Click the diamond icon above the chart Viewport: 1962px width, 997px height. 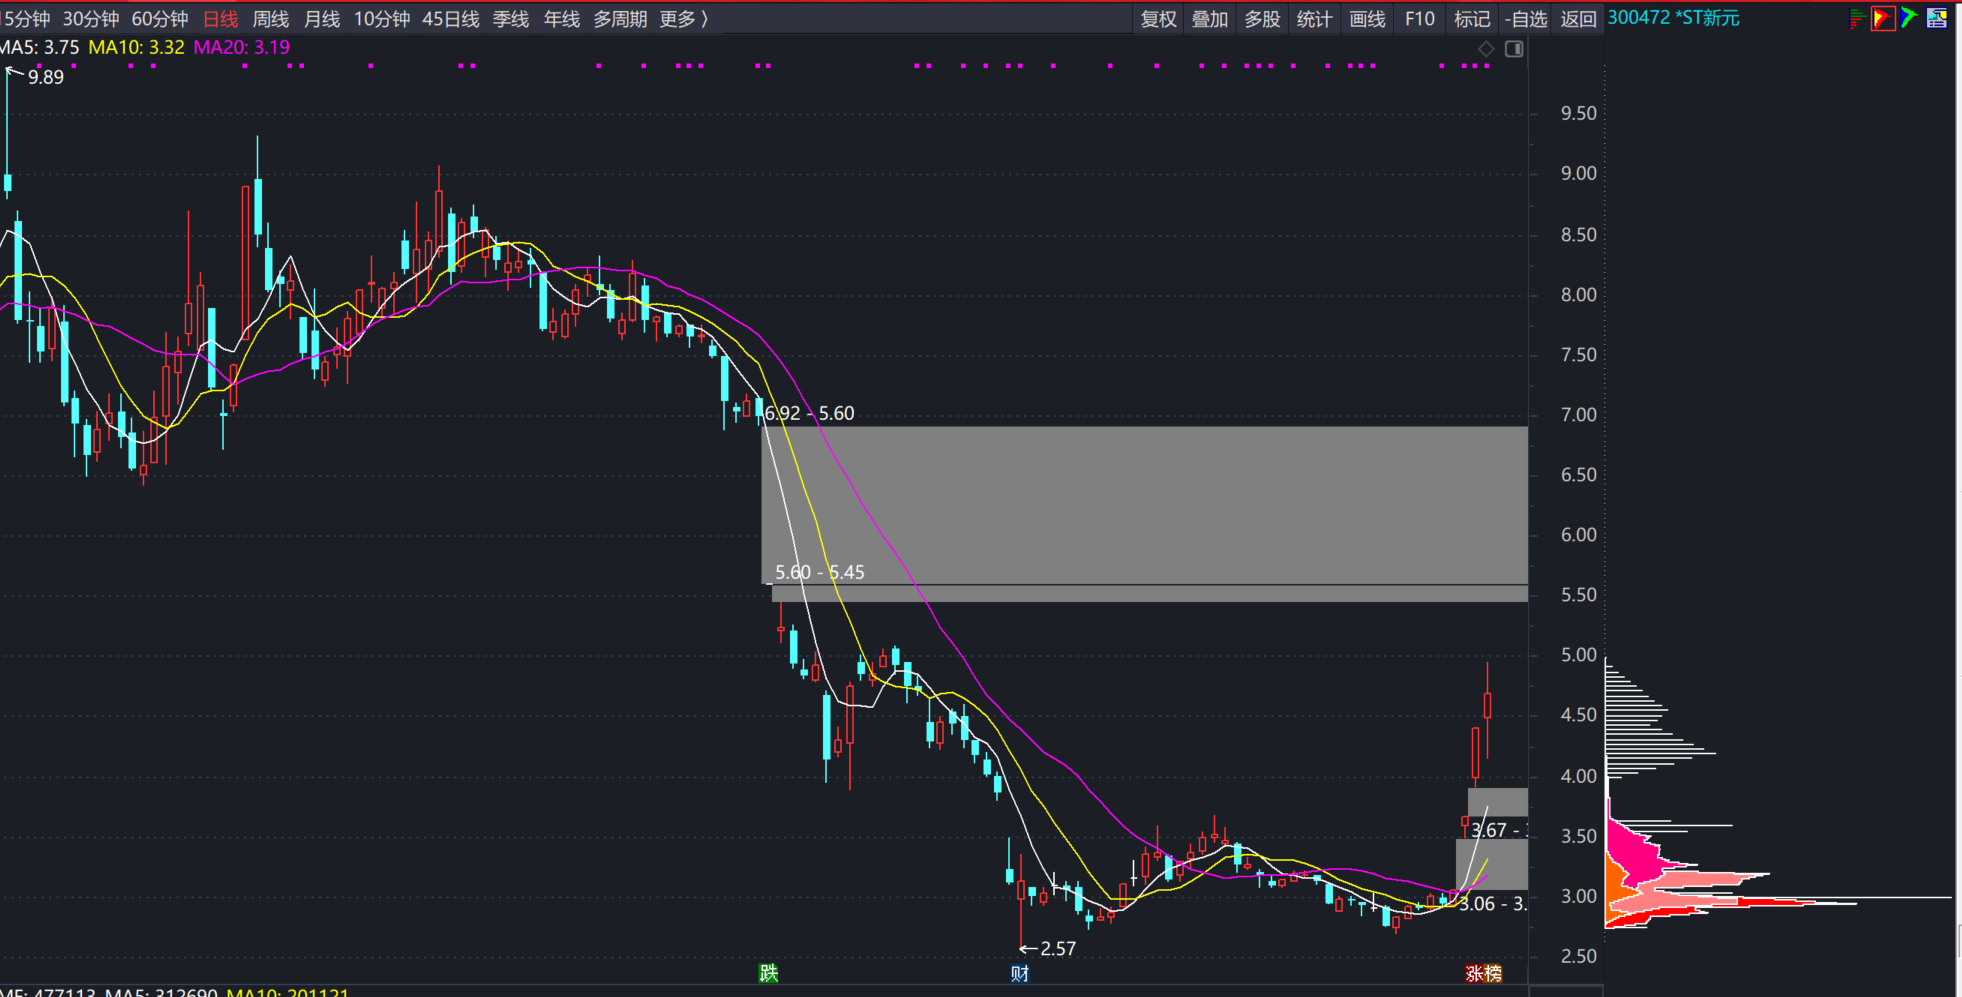[1486, 49]
